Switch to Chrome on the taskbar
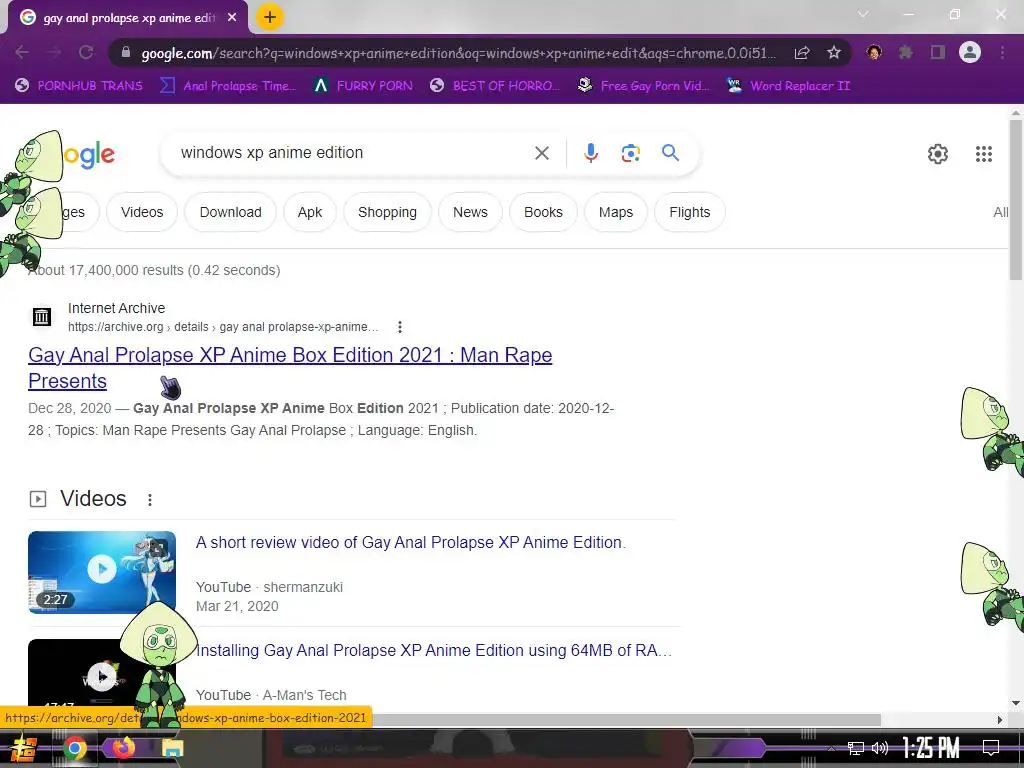 point(74,748)
